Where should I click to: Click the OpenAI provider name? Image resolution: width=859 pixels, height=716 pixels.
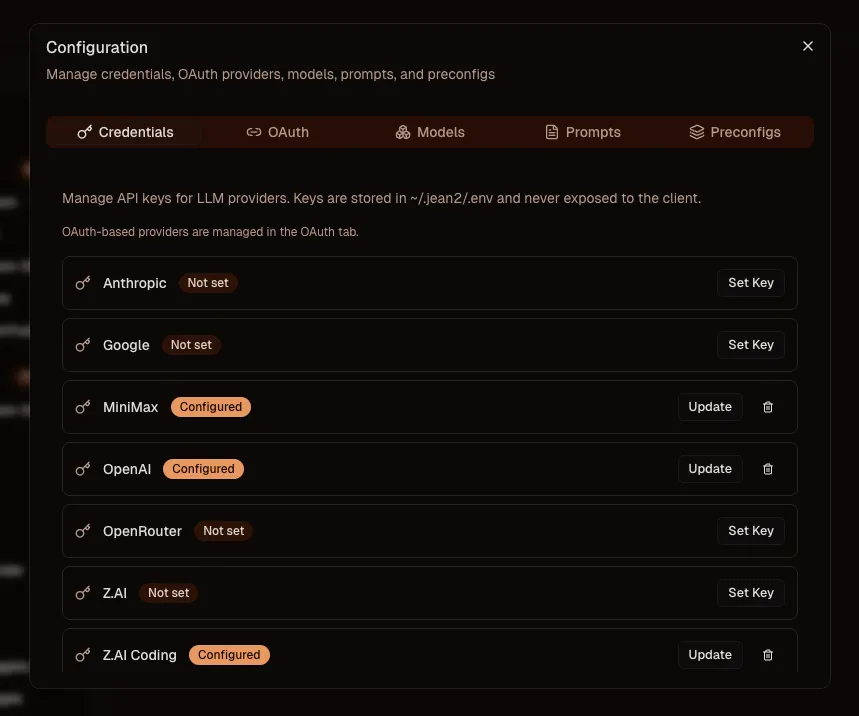point(127,469)
